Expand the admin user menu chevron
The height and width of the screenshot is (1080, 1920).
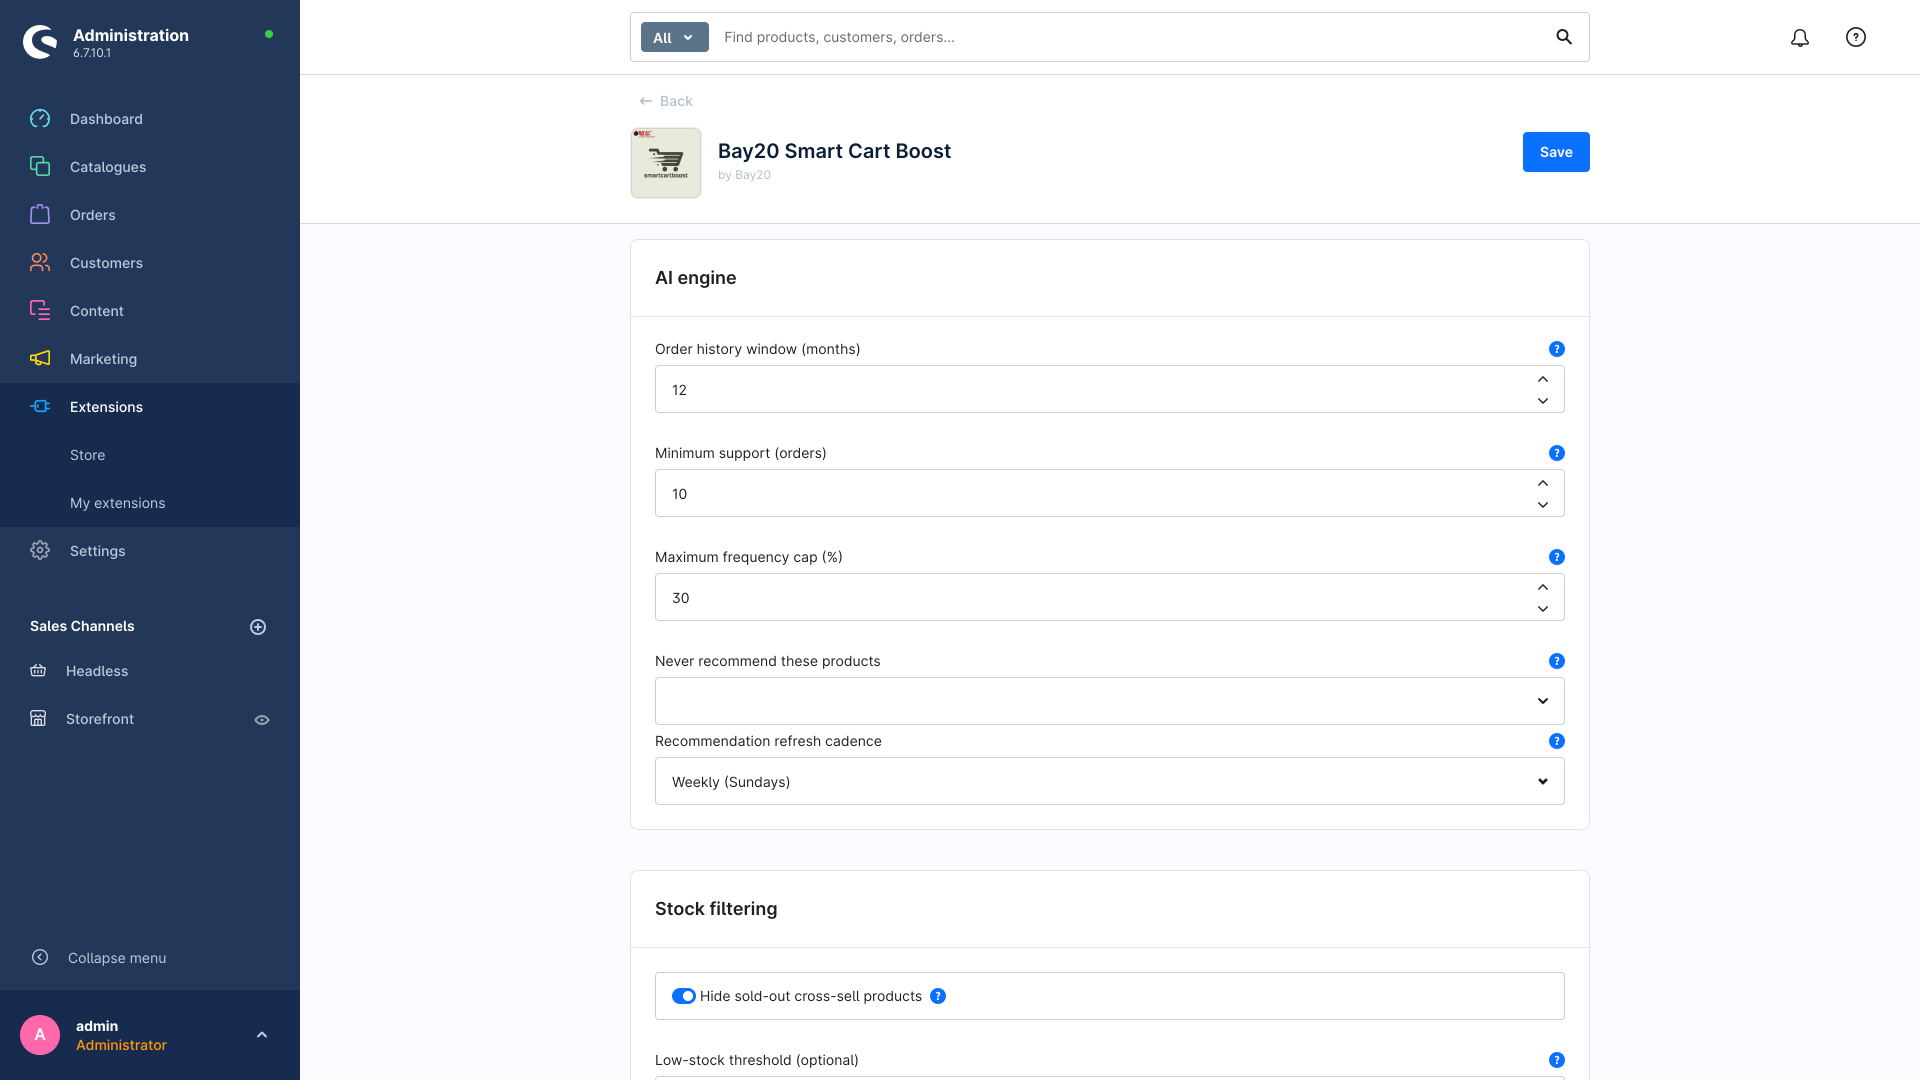pos(262,1035)
